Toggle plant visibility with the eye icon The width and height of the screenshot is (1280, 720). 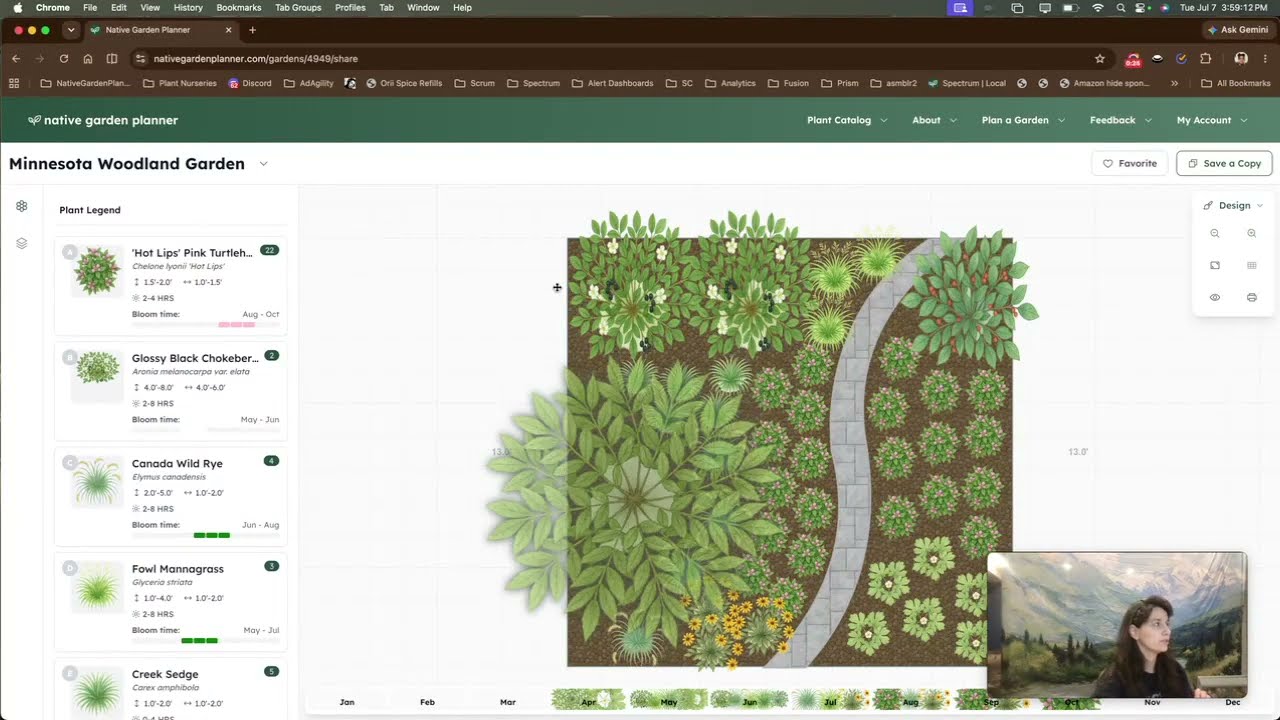click(1215, 297)
